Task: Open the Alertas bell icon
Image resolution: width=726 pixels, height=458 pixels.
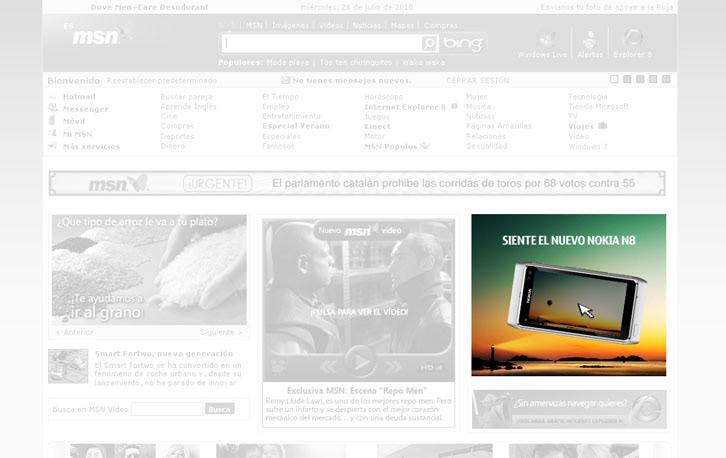Action: (590, 39)
